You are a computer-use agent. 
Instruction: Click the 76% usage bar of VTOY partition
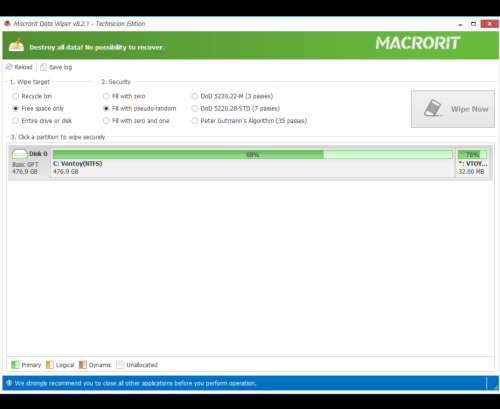tap(472, 154)
